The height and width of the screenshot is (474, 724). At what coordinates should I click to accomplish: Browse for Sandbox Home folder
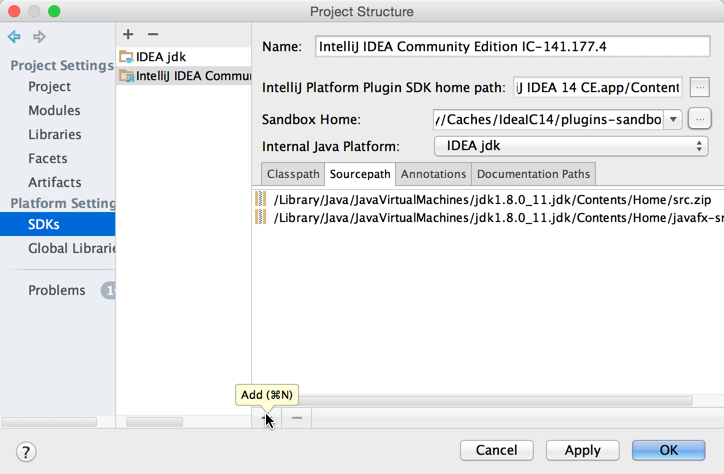click(x=700, y=119)
